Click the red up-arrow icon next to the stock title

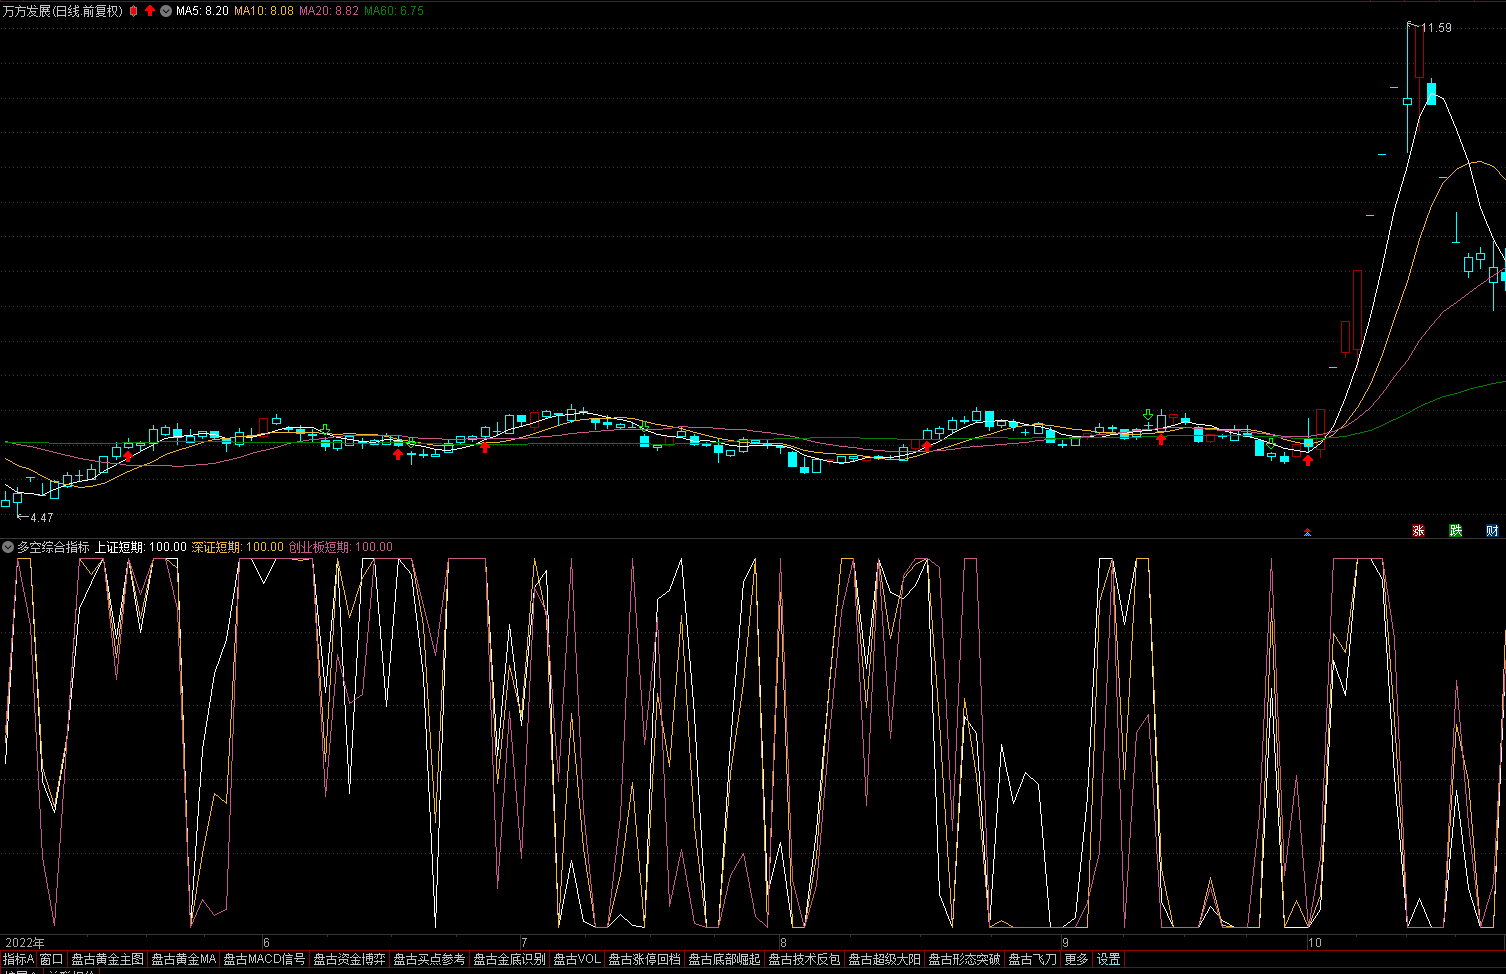(x=149, y=11)
